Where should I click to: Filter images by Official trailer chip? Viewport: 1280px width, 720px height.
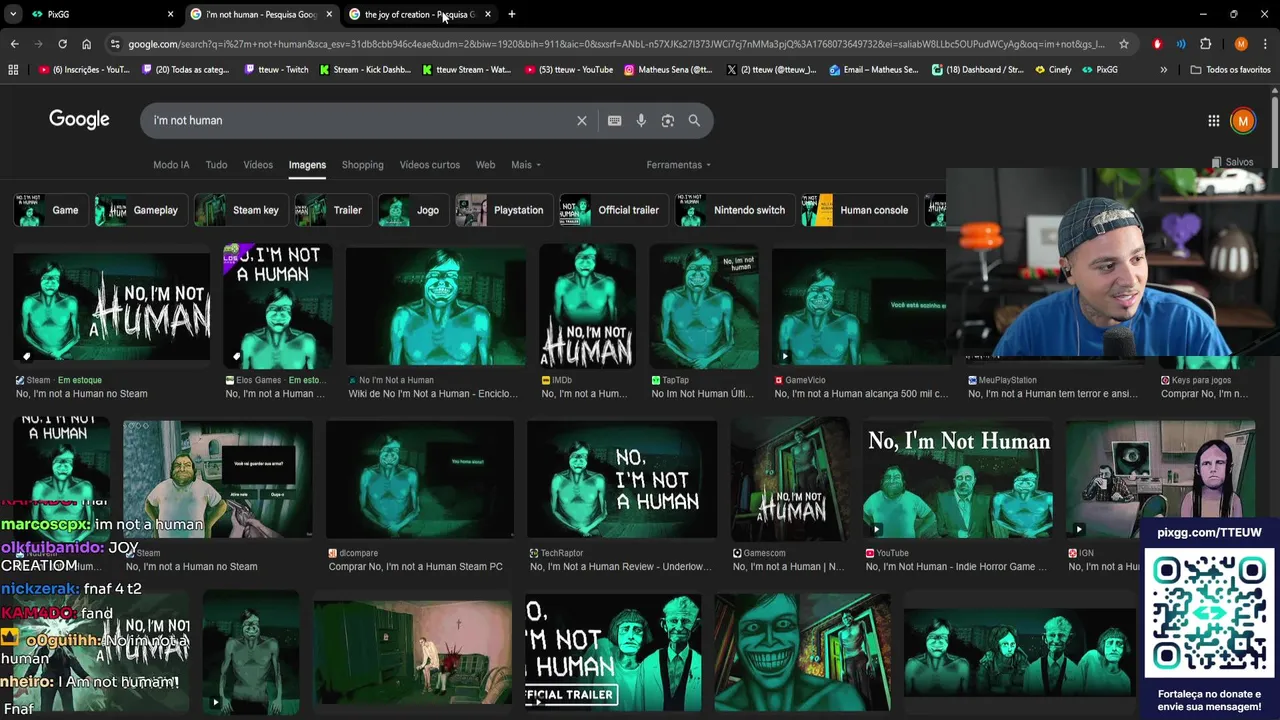coord(613,210)
